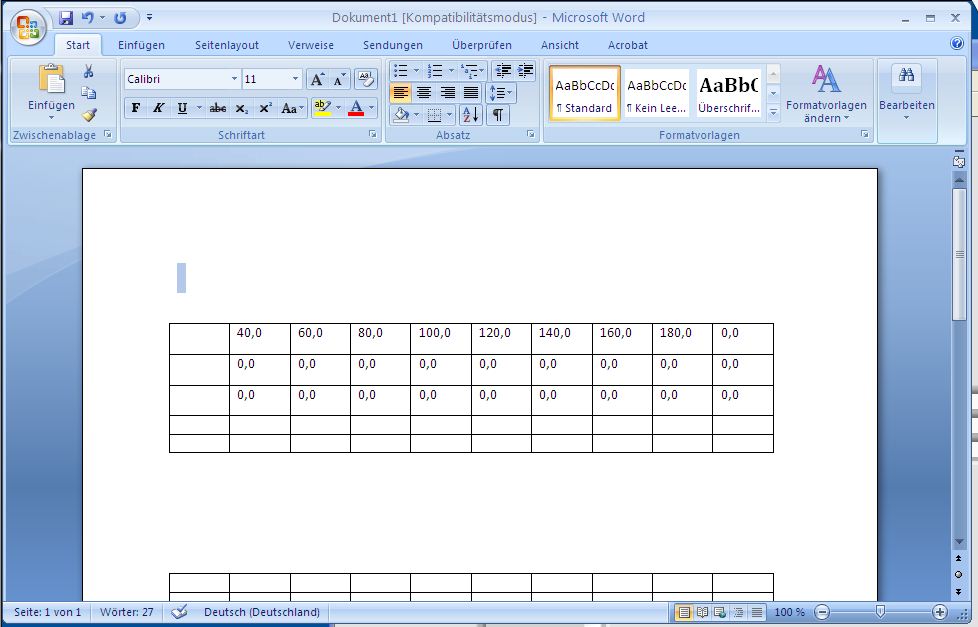Click the zoom slider handle
This screenshot has height=627, width=978.
point(880,611)
